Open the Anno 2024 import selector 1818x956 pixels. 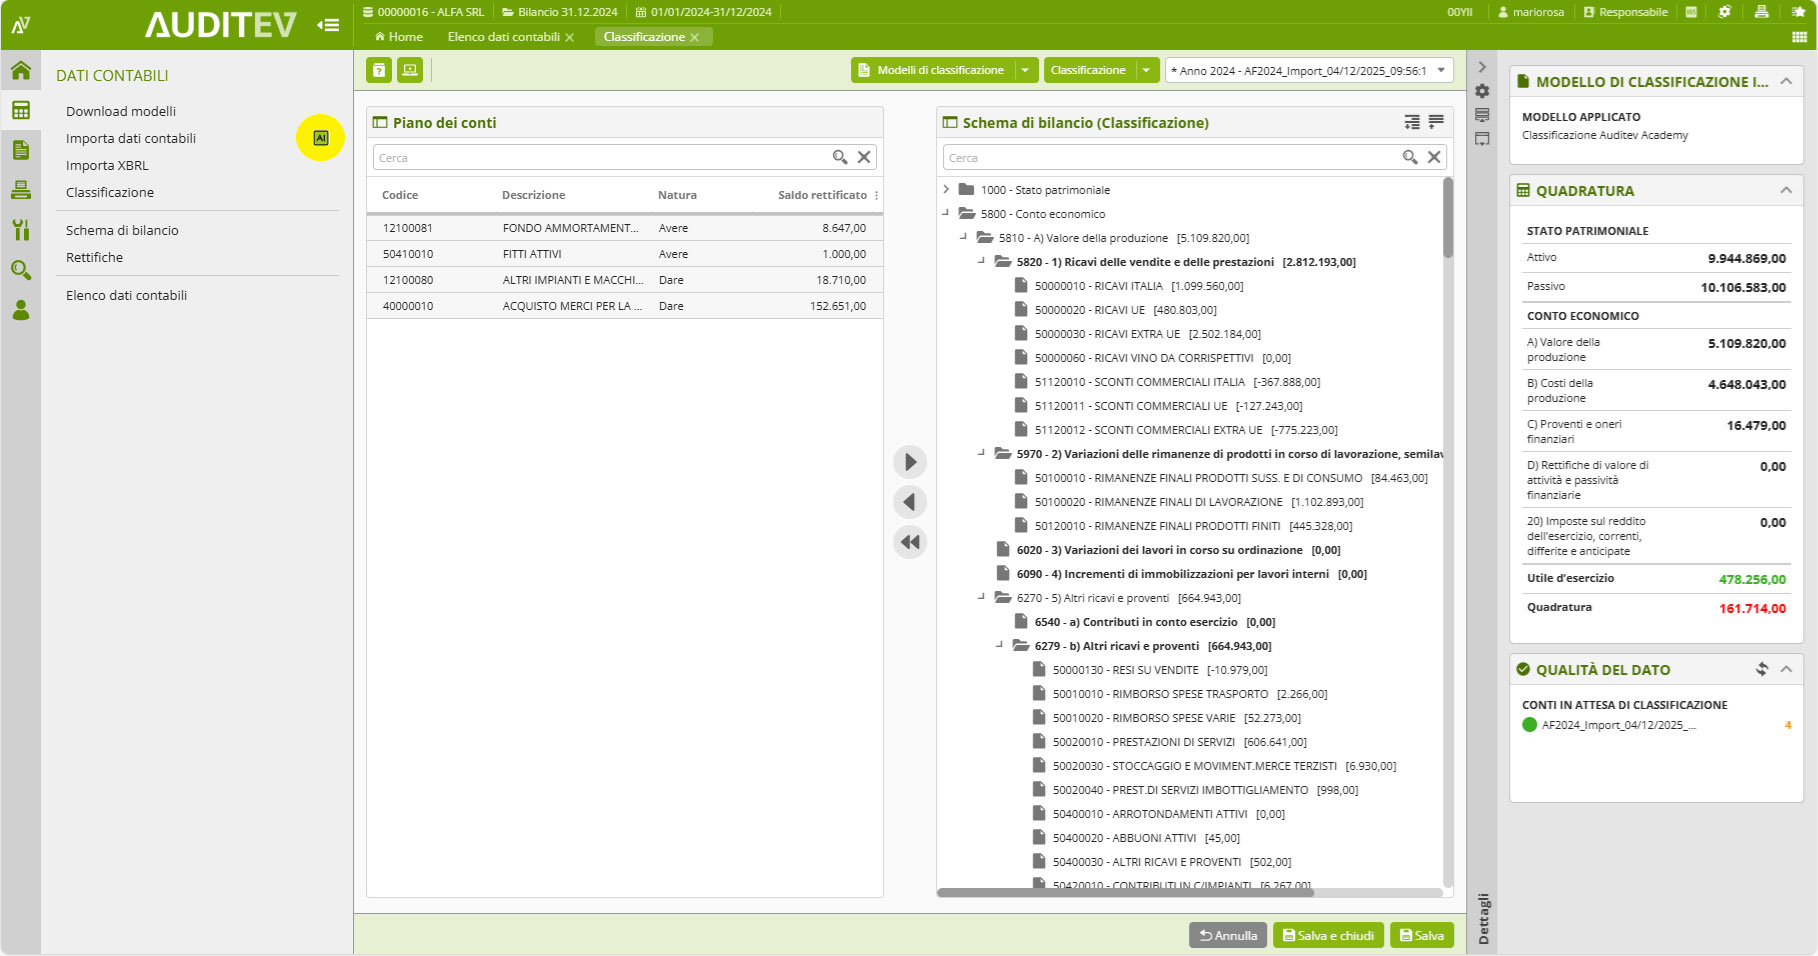1309,70
